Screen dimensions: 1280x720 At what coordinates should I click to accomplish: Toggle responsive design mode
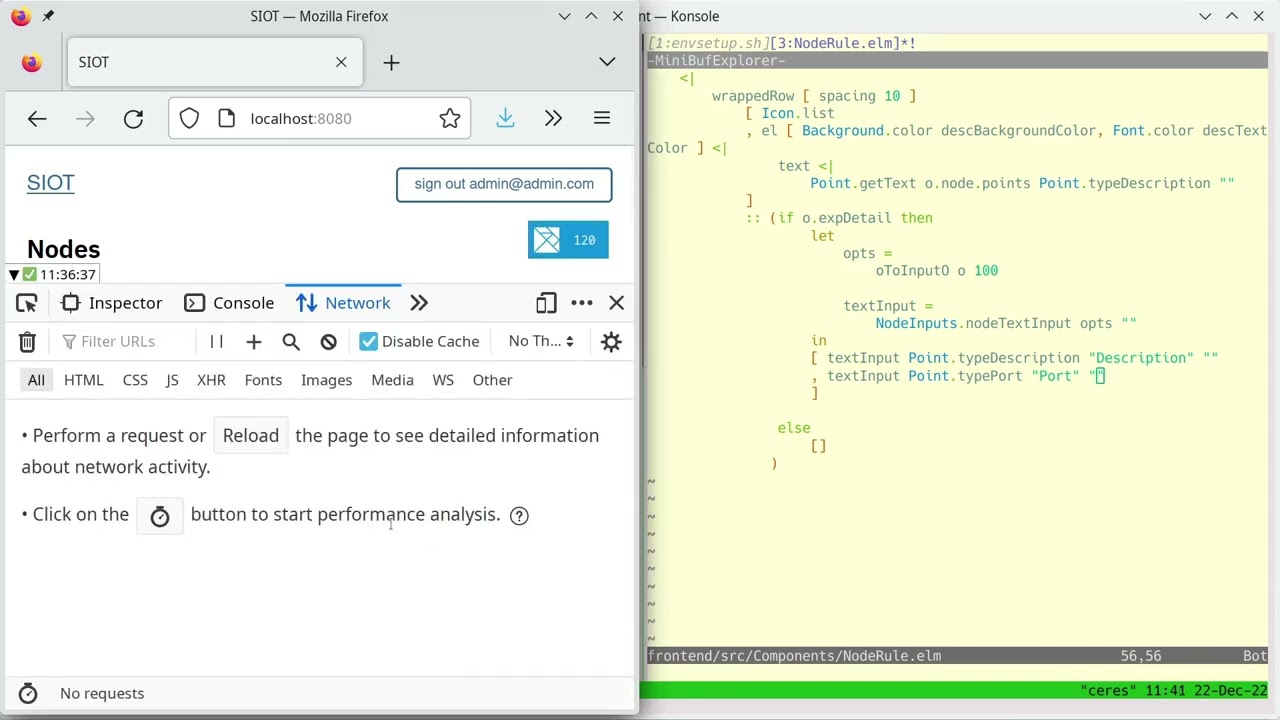[x=546, y=303]
